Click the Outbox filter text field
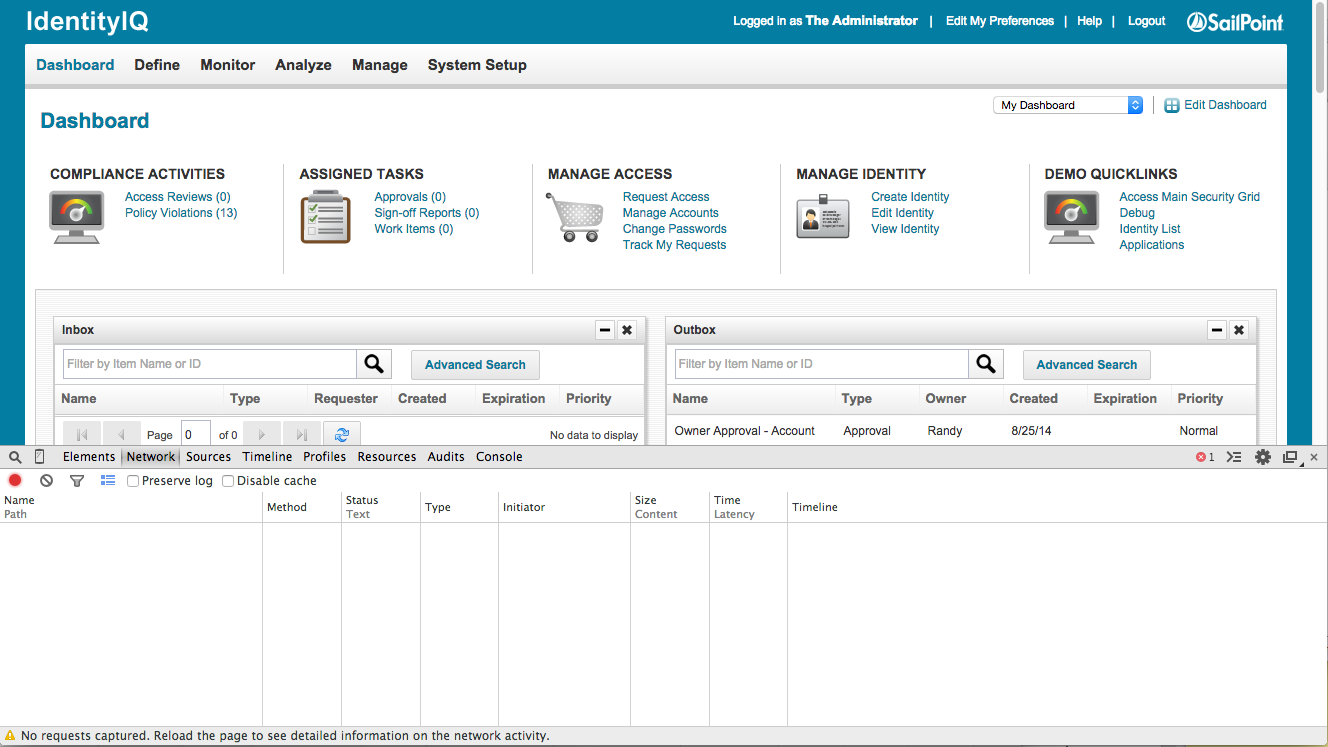Image resolution: width=1328 pixels, height=747 pixels. point(821,364)
